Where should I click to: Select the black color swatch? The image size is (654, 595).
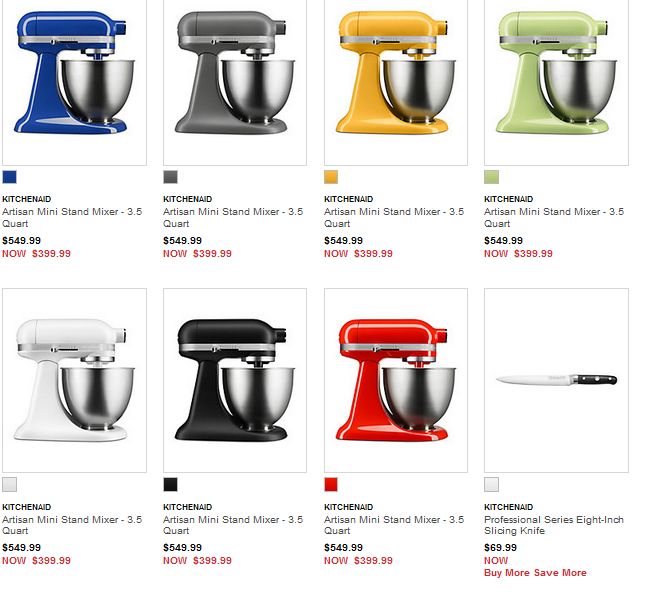(x=170, y=485)
